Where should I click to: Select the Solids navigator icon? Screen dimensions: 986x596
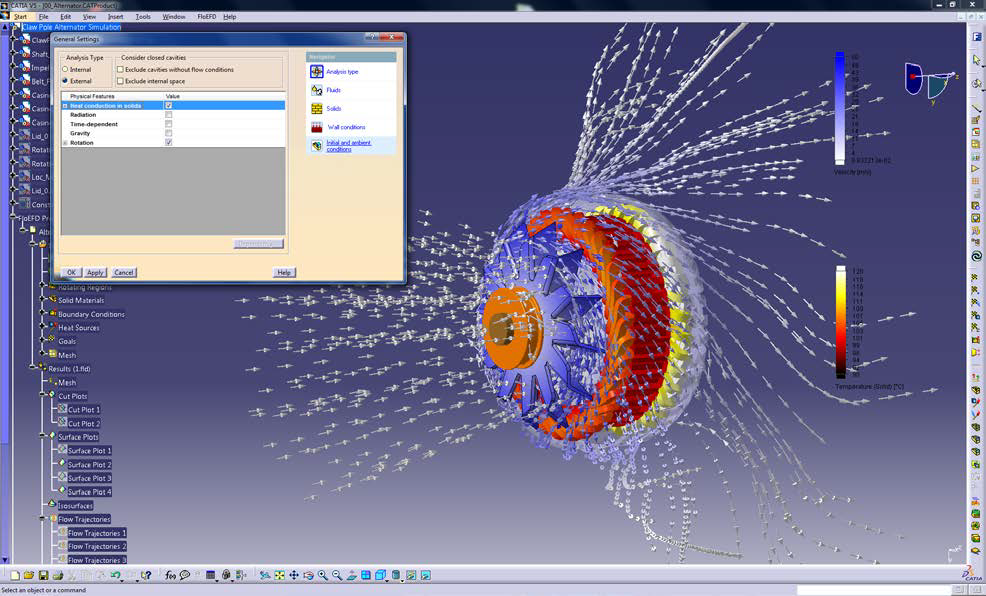coord(317,108)
